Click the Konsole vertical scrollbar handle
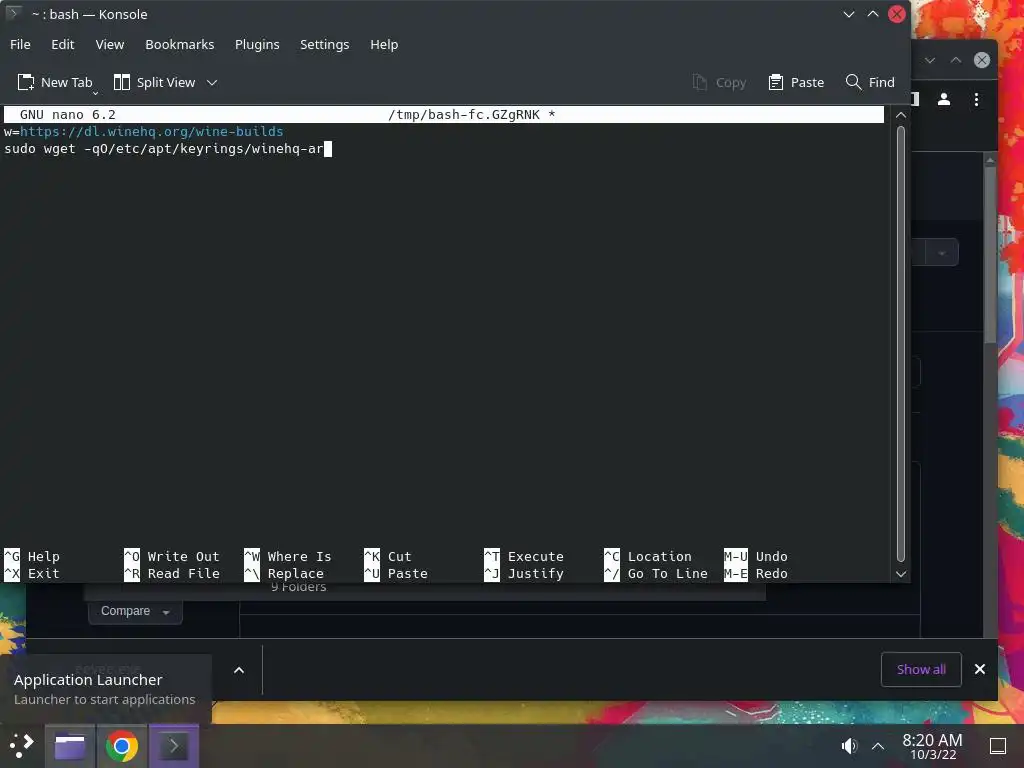 tap(901, 344)
